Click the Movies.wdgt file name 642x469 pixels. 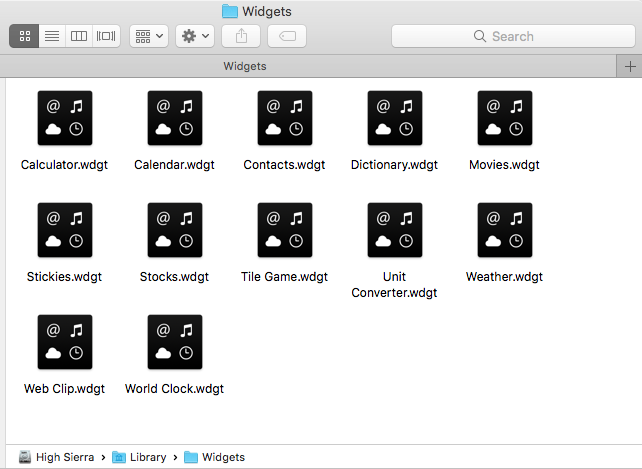click(504, 165)
